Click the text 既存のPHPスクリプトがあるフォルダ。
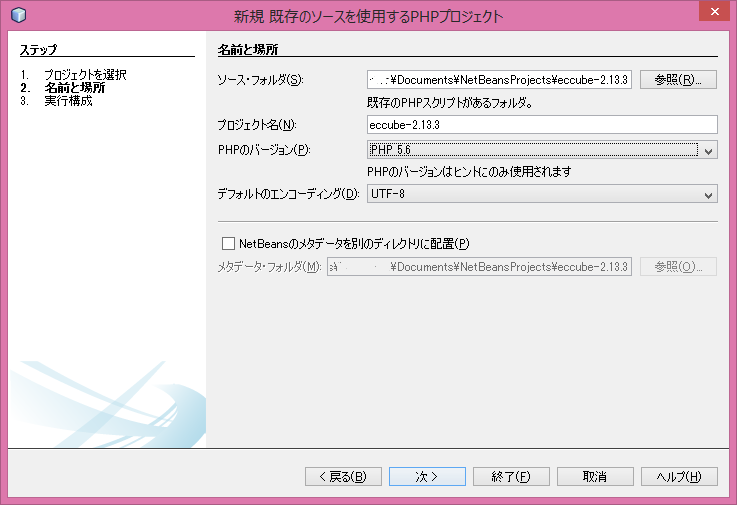Viewport: 737px width, 505px height. (450, 103)
